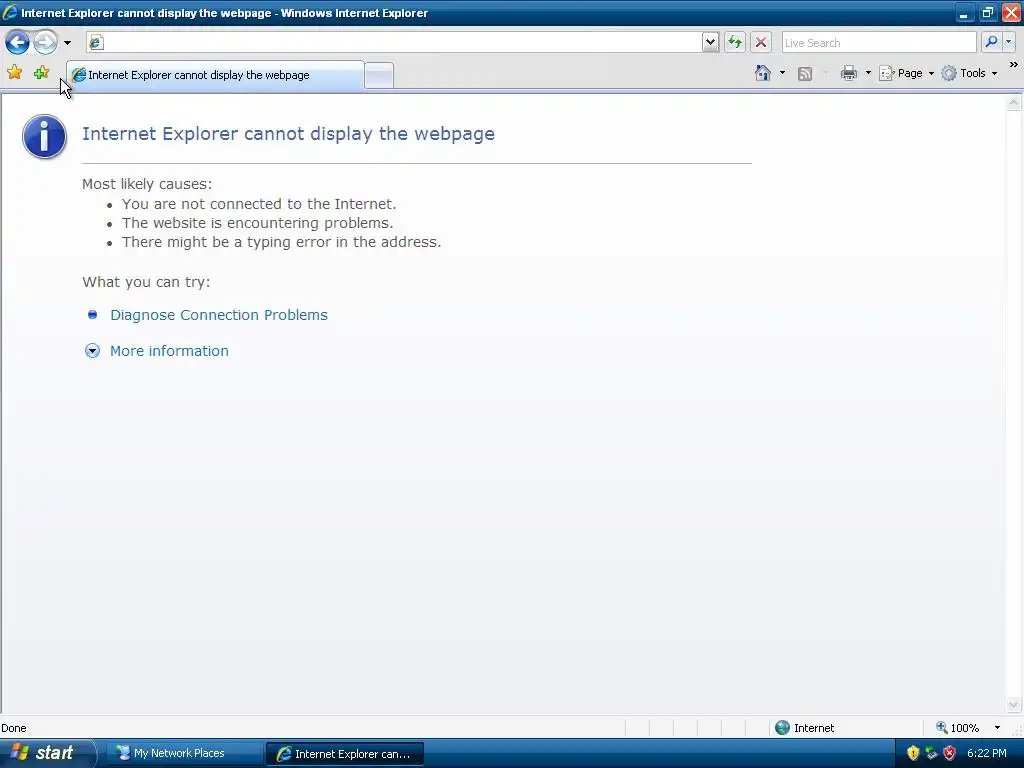The width and height of the screenshot is (1024, 768).
Task: Stop loading with the red X icon
Action: click(761, 42)
